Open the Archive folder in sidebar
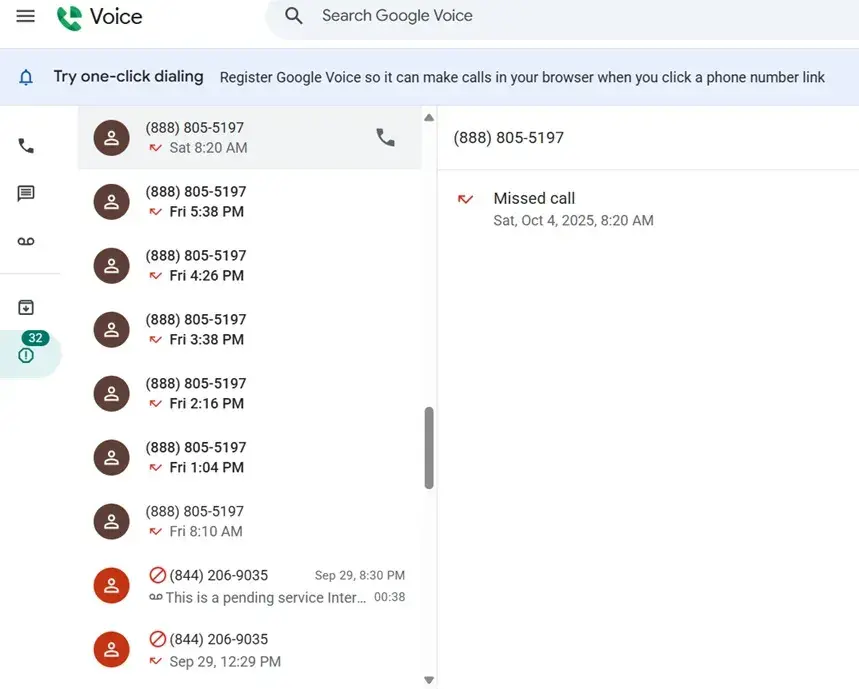This screenshot has width=859, height=689. pyautogui.click(x=26, y=308)
